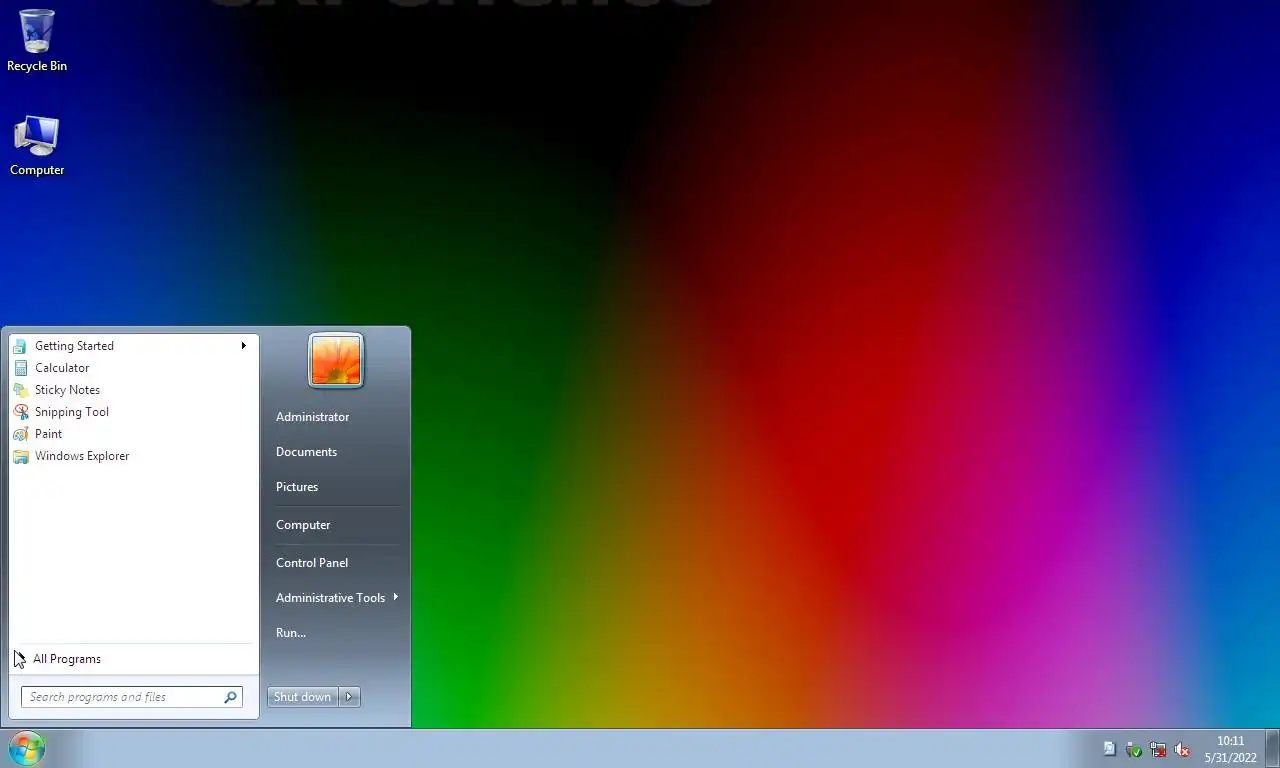This screenshot has height=768, width=1280.
Task: Click the Search programs and files field
Action: click(x=132, y=697)
